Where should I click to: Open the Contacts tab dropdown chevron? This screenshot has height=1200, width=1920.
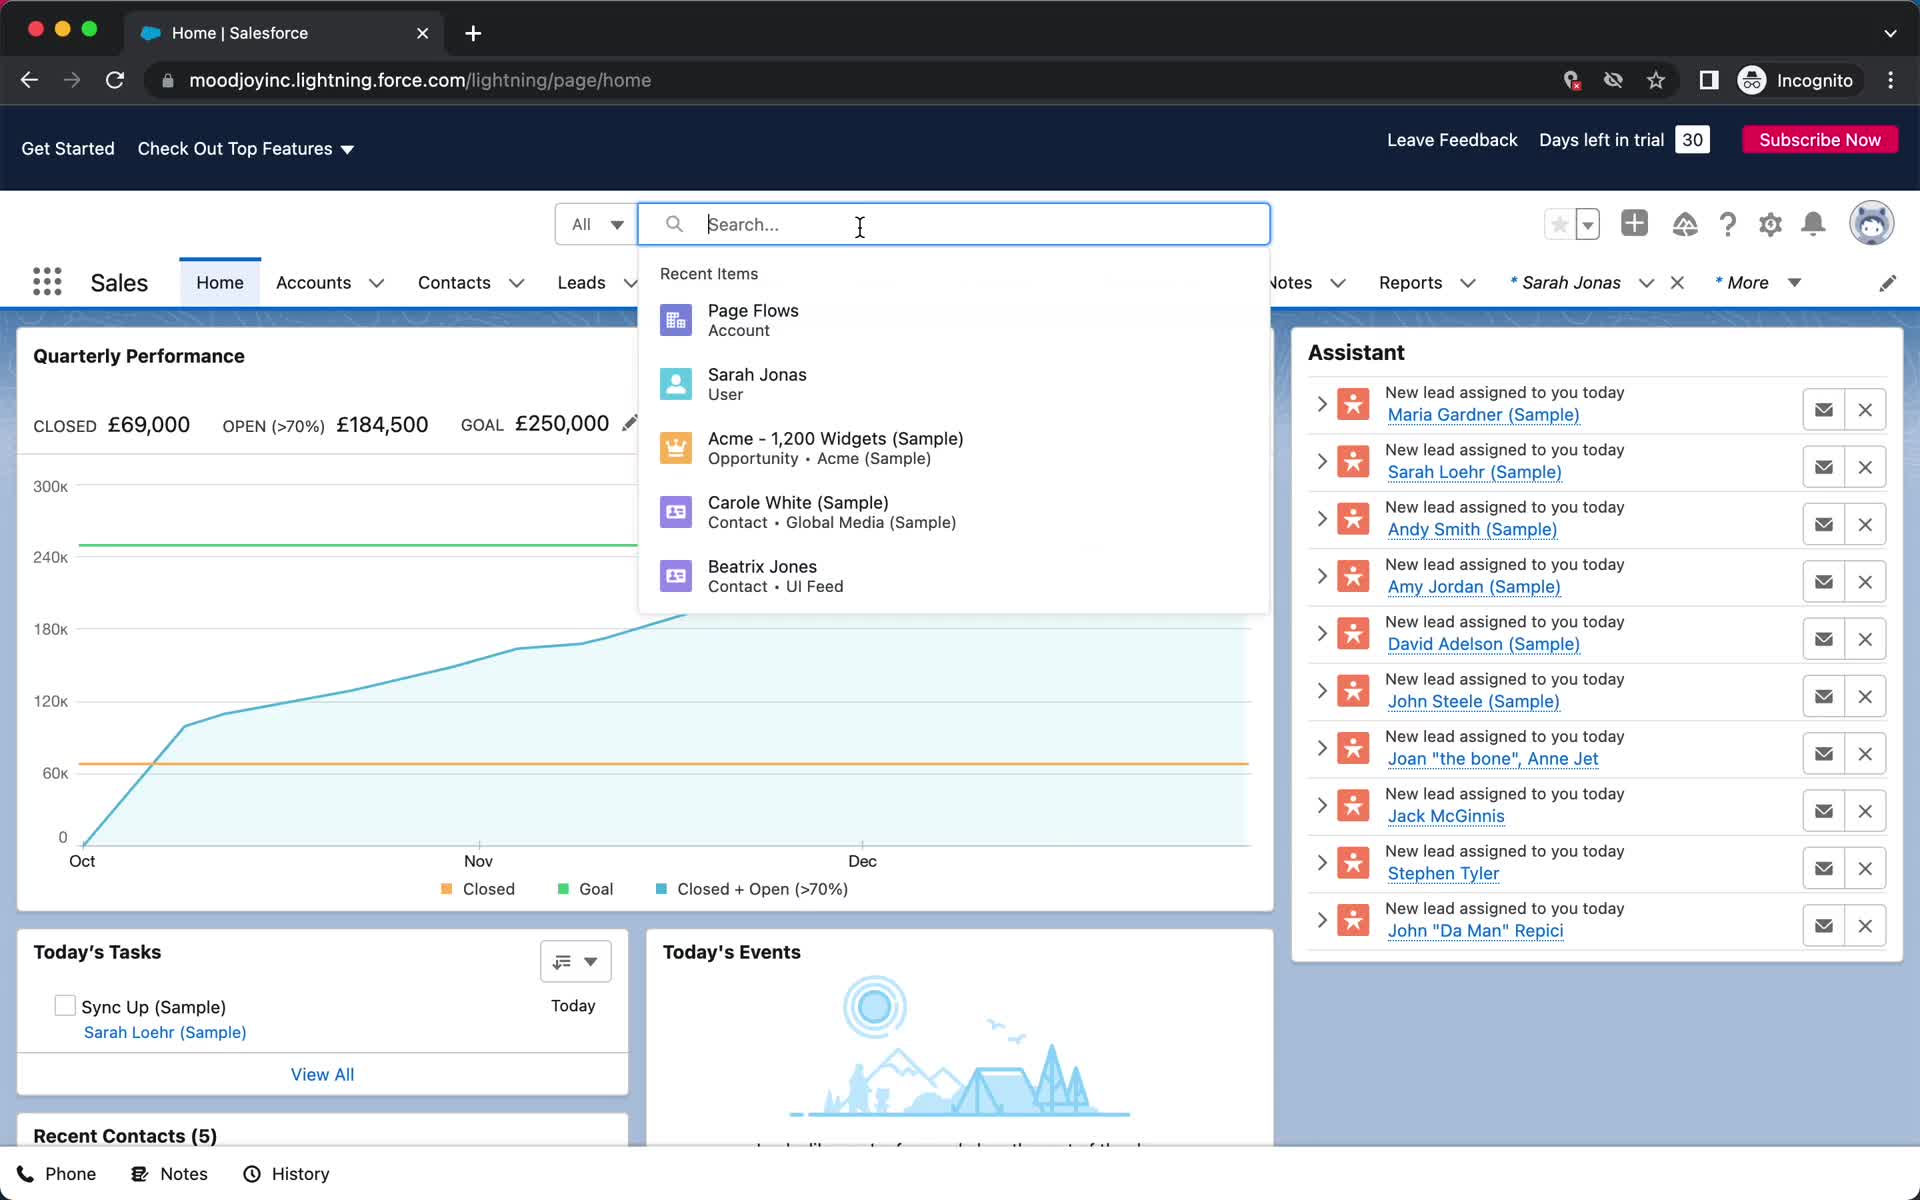[x=516, y=283]
